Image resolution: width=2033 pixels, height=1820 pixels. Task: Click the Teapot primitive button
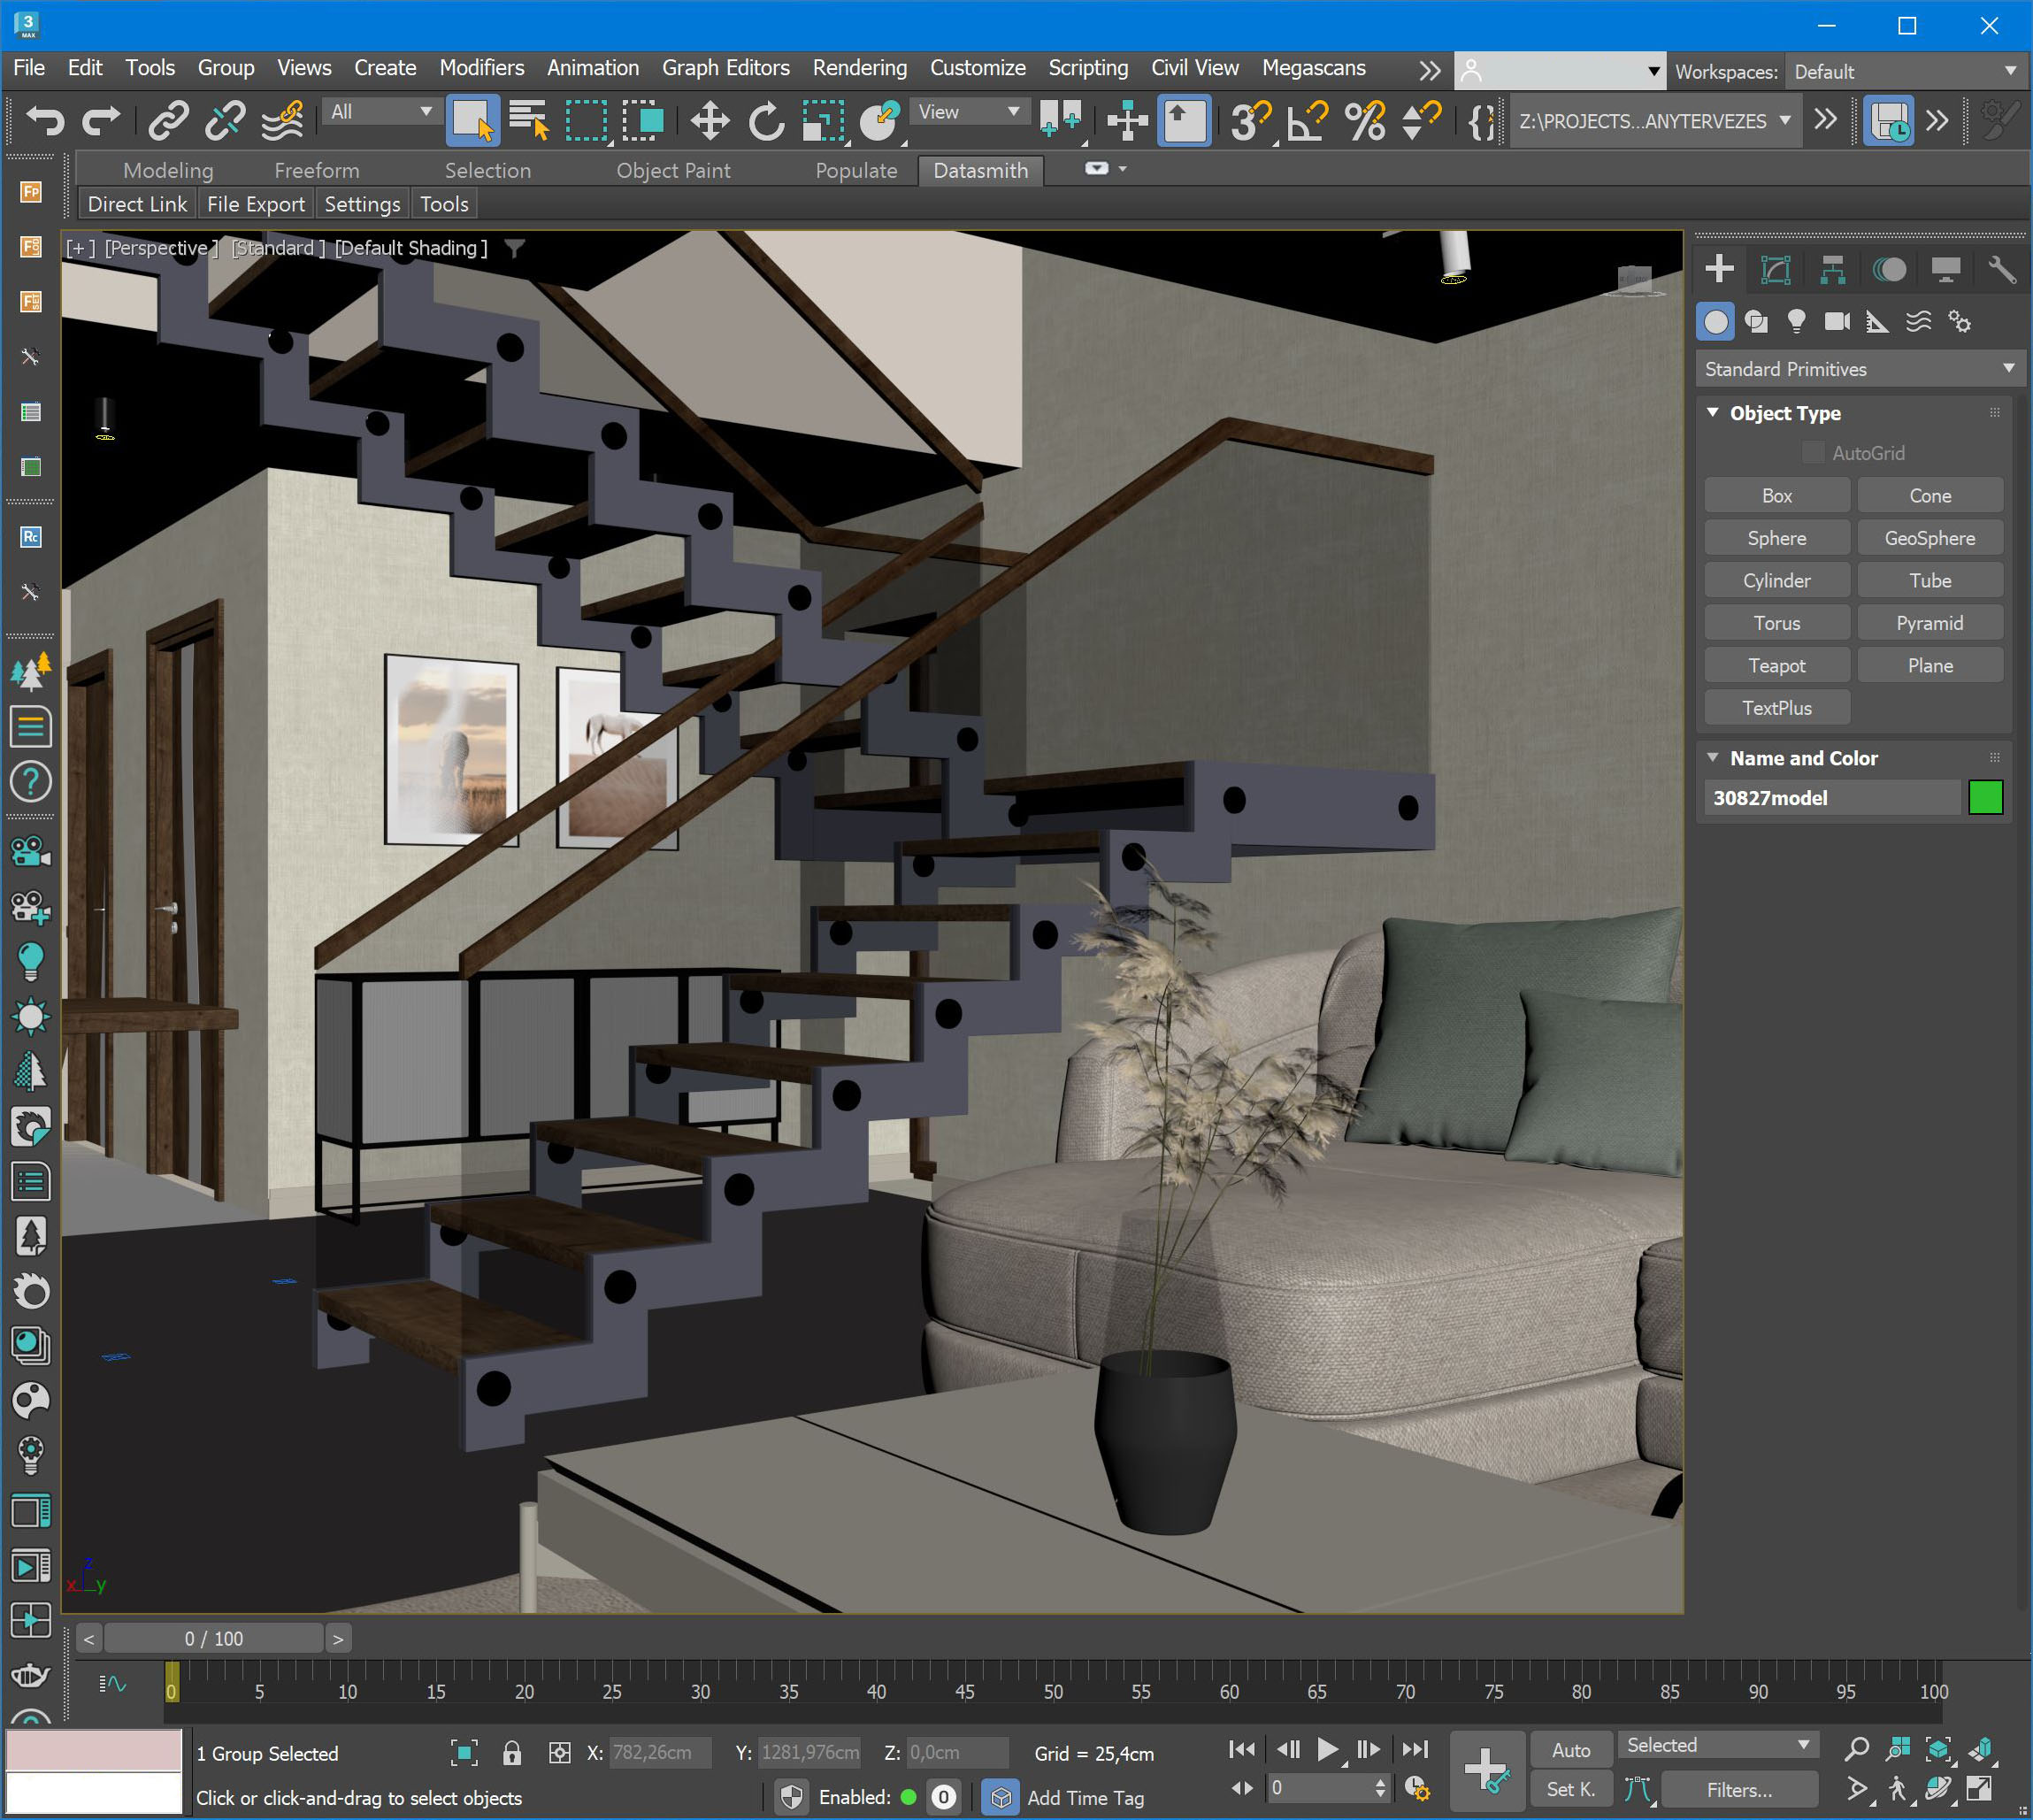(1776, 665)
